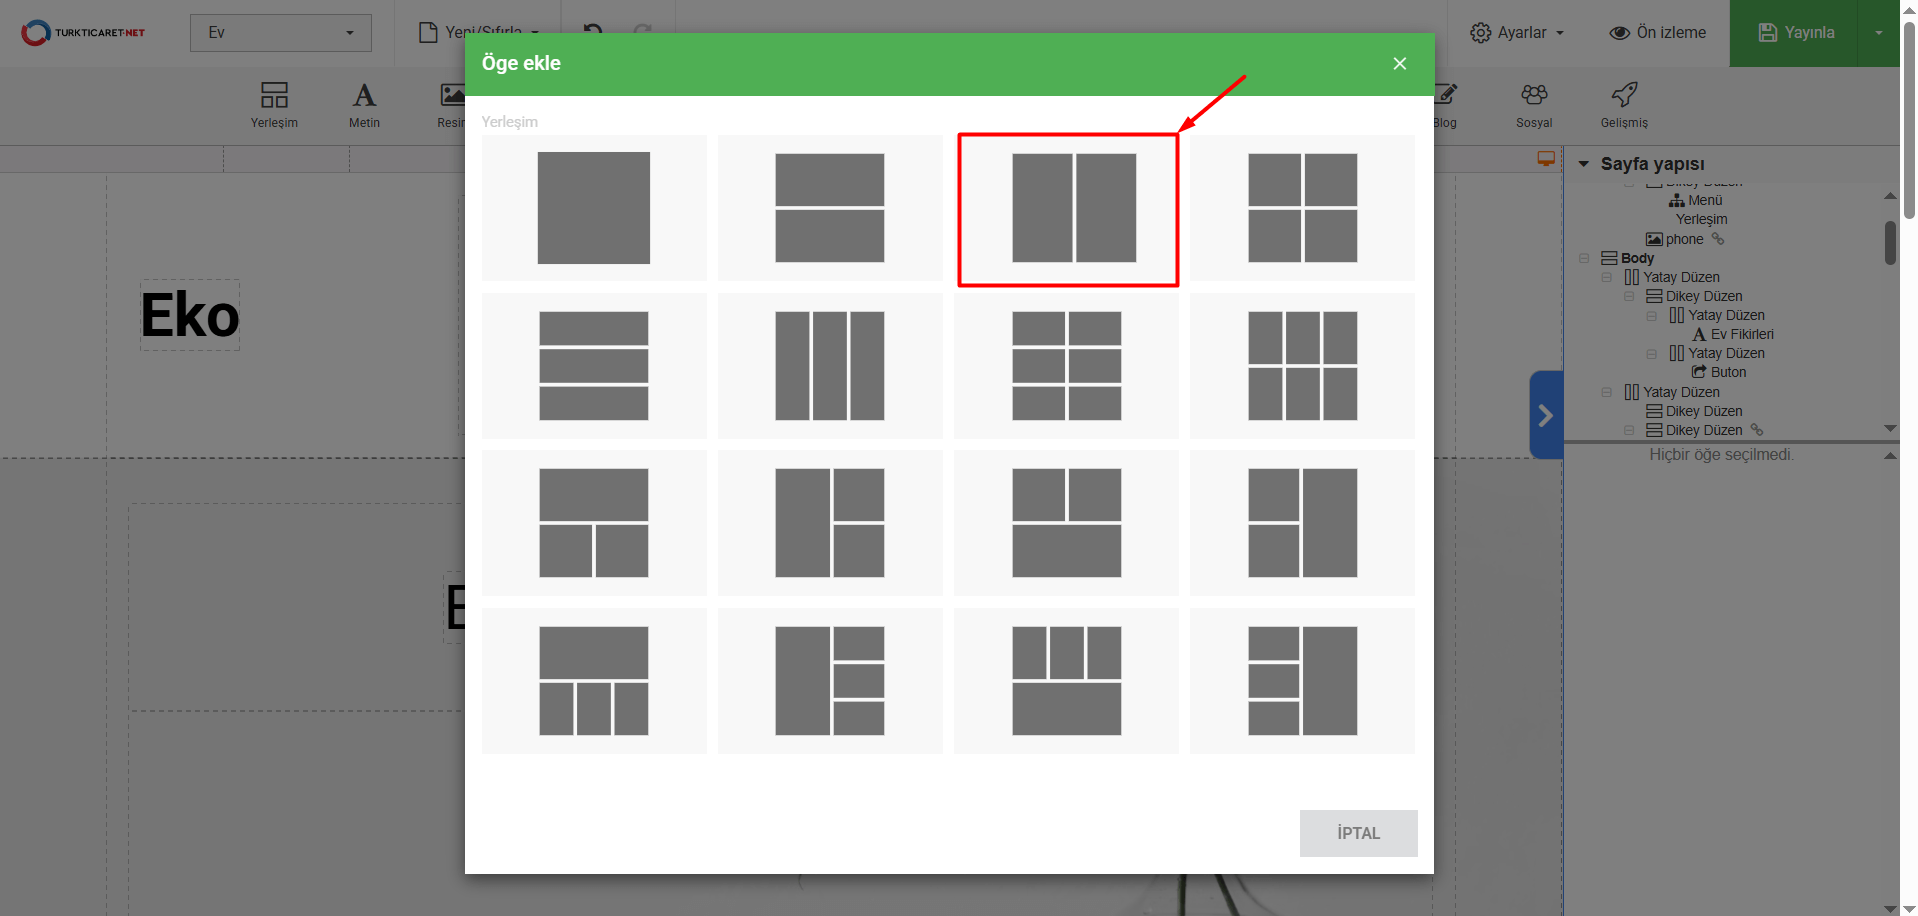Close the Öge ekle dialog
The image size is (1918, 916).
(1399, 64)
